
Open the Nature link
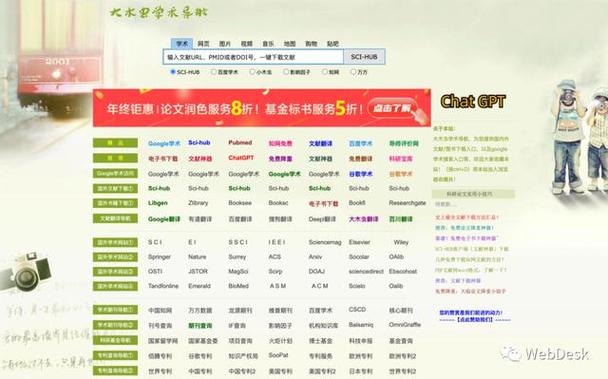[x=197, y=257]
